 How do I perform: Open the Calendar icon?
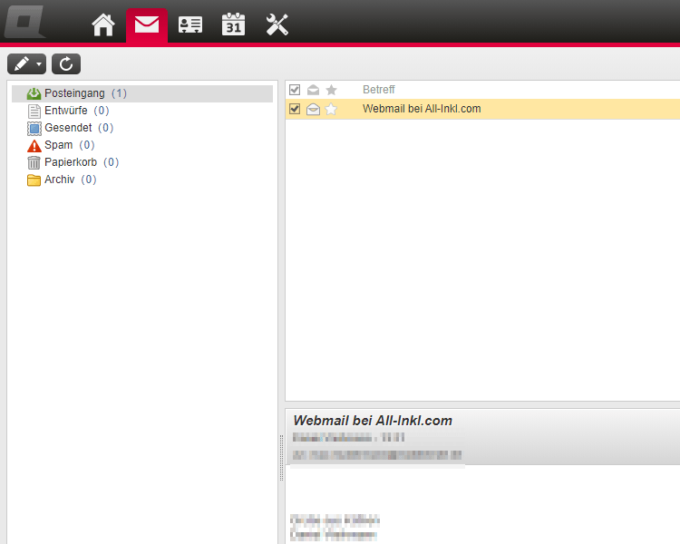pyautogui.click(x=233, y=25)
